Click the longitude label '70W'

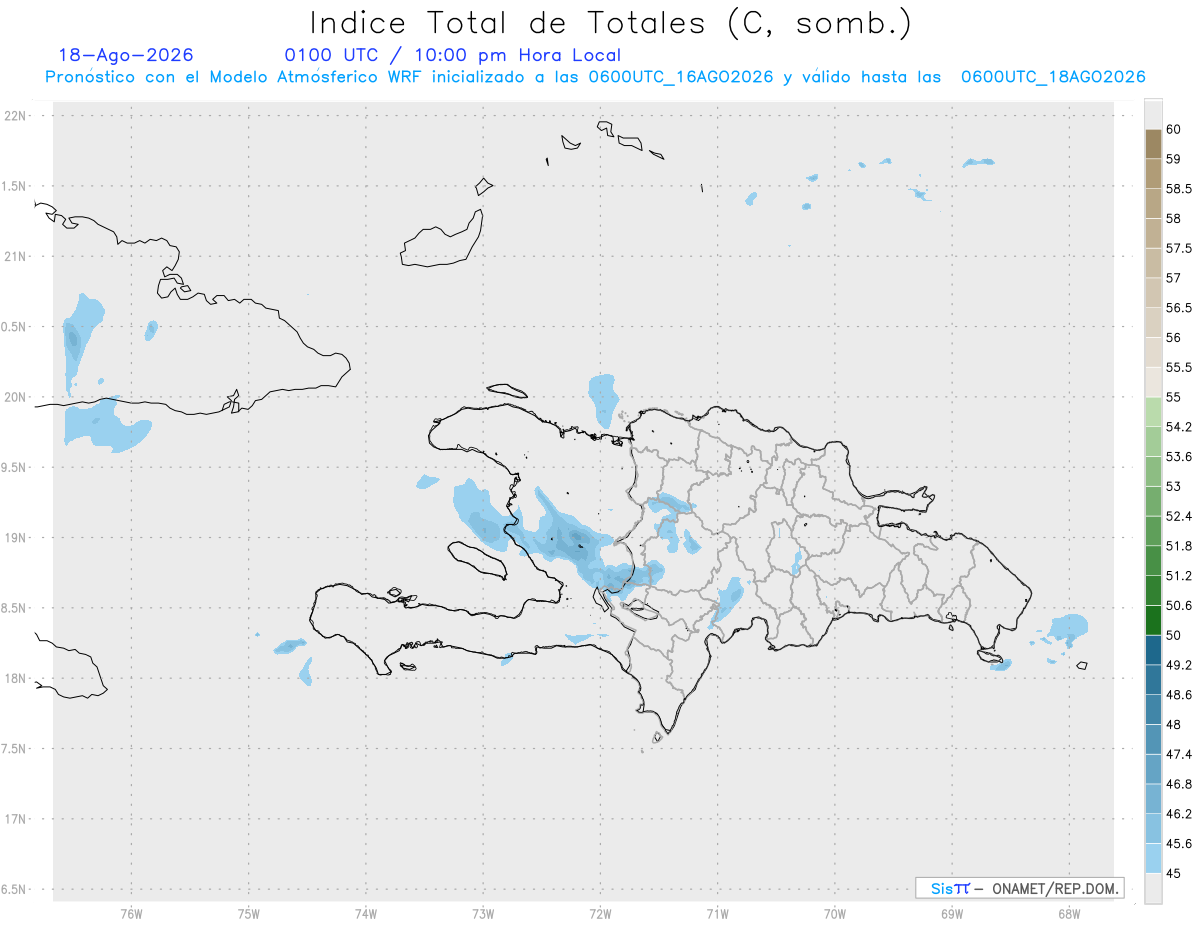pos(835,914)
